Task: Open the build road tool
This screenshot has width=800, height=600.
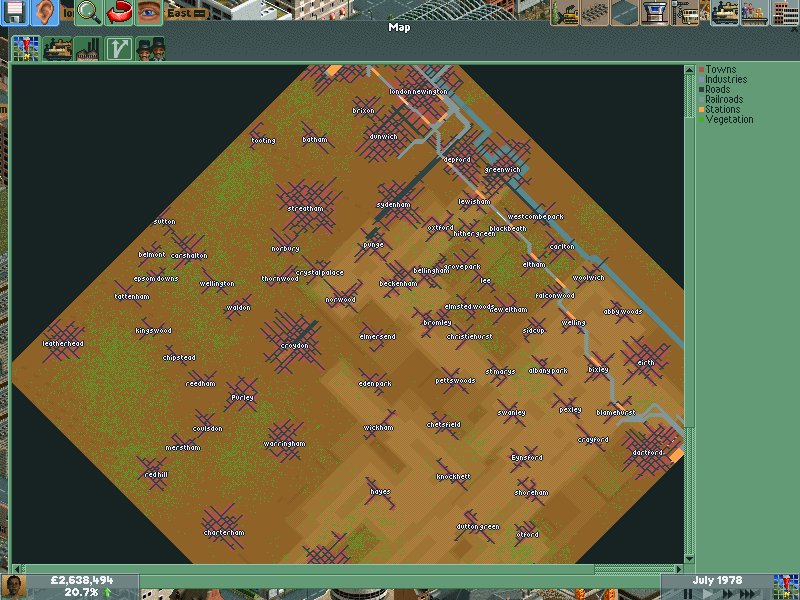Action: coord(625,12)
